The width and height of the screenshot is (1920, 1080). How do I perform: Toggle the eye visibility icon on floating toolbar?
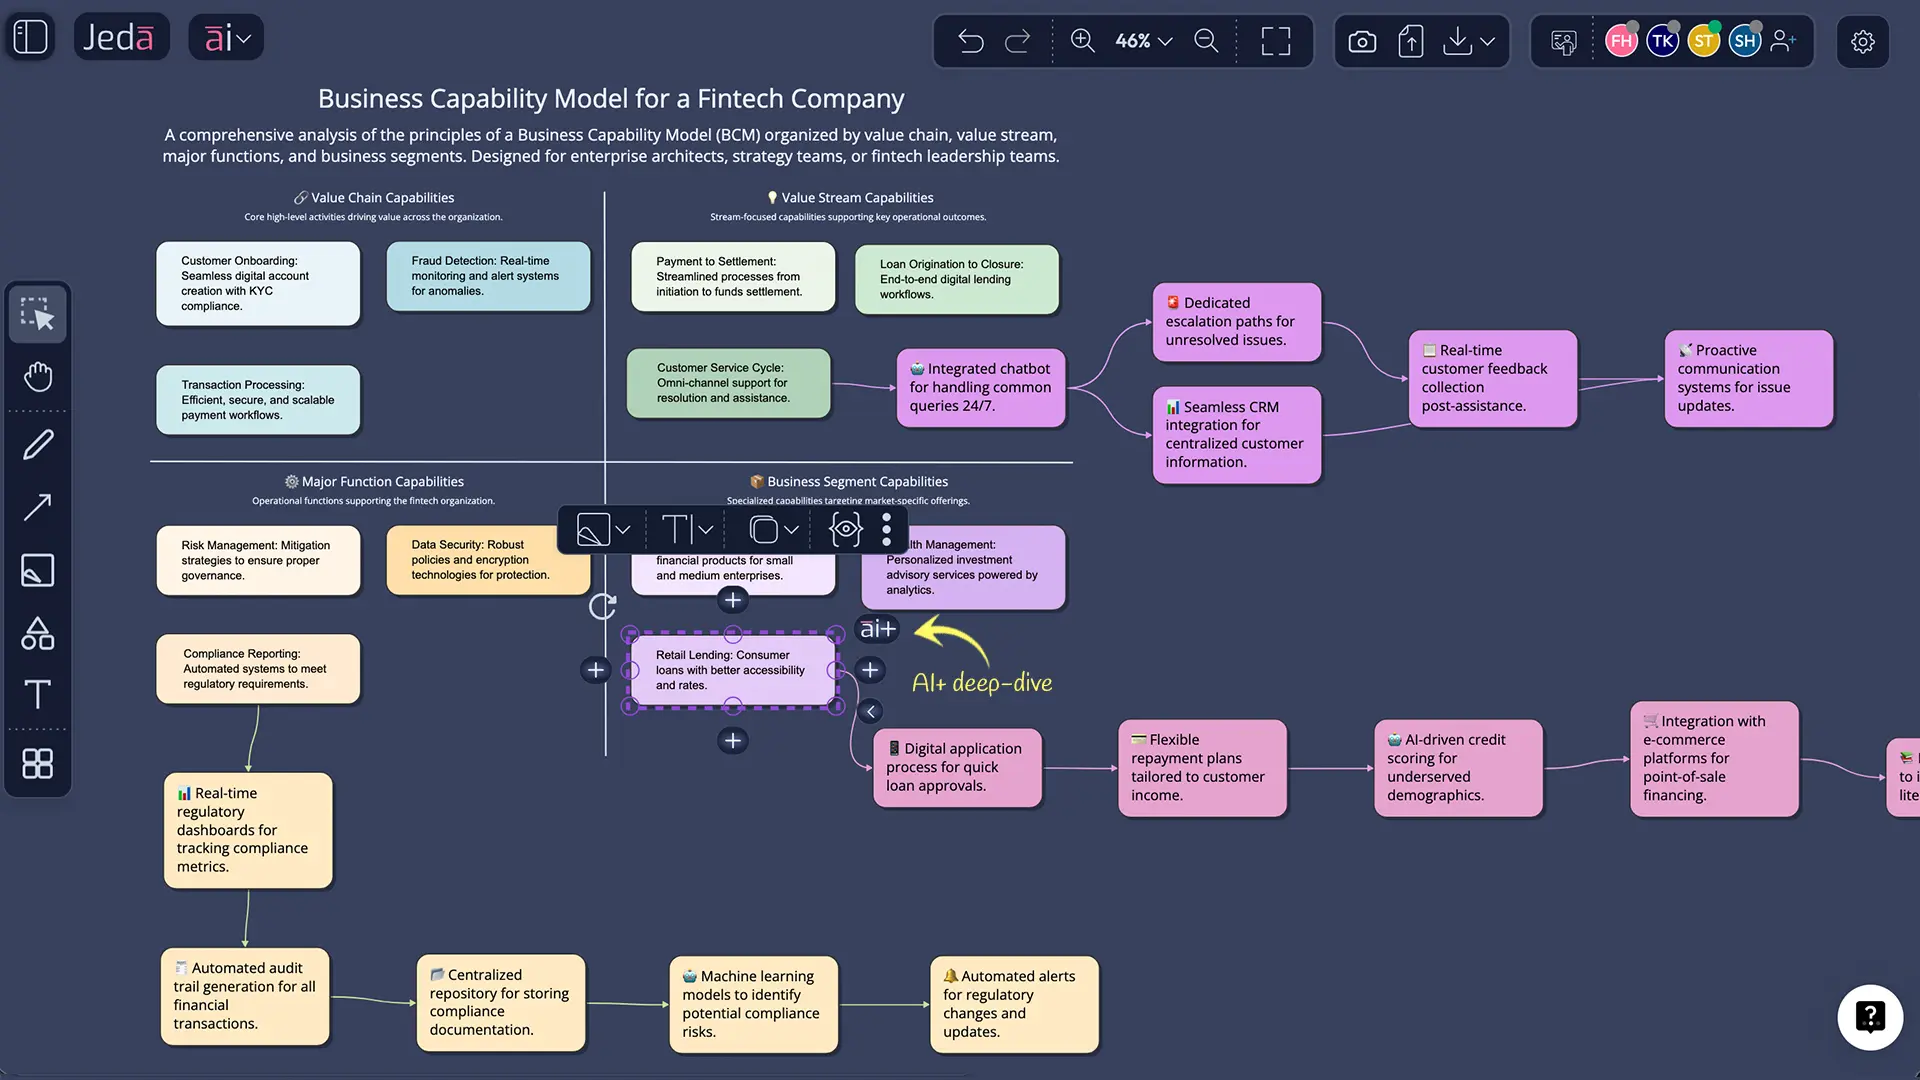[x=845, y=529]
